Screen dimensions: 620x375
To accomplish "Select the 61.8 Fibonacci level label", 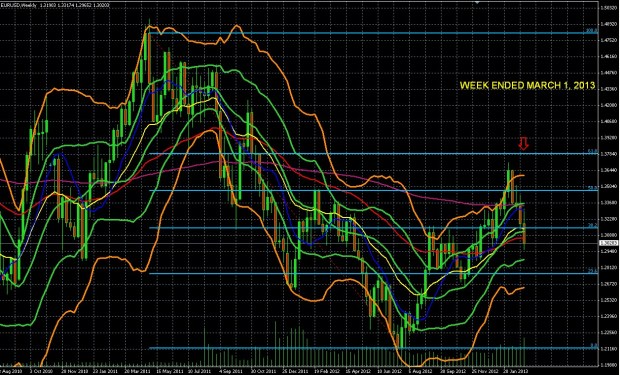I will point(592,151).
